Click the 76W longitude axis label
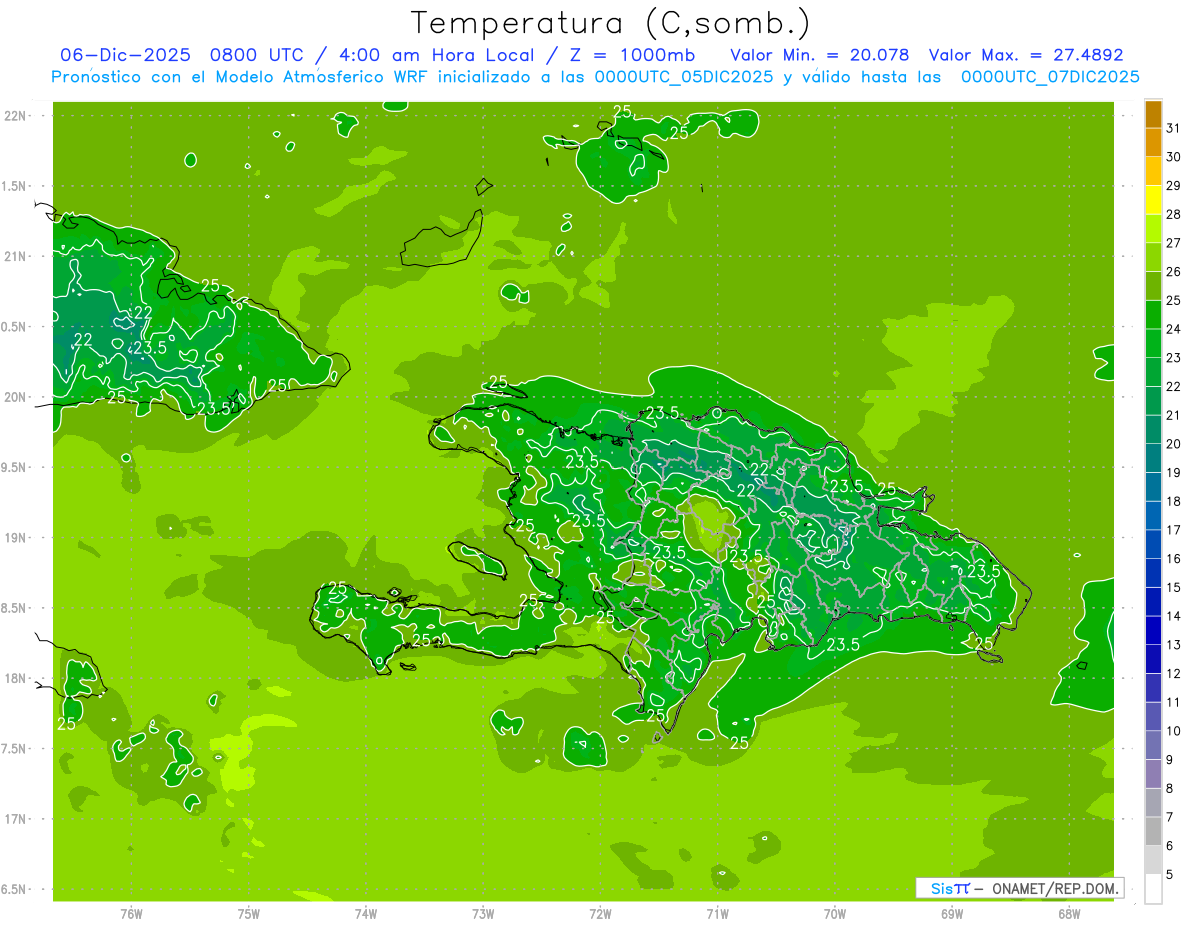 tap(131, 913)
